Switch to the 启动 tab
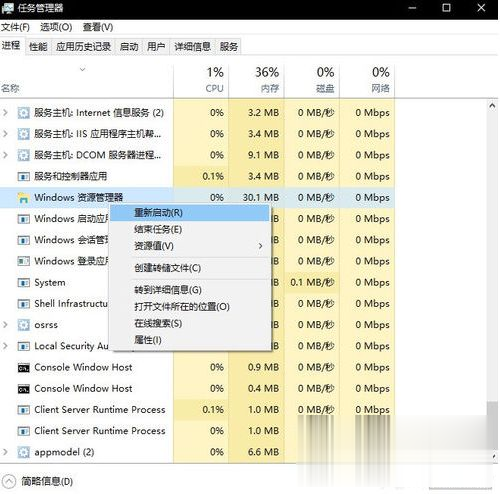This screenshot has width=500, height=494. coord(129,47)
